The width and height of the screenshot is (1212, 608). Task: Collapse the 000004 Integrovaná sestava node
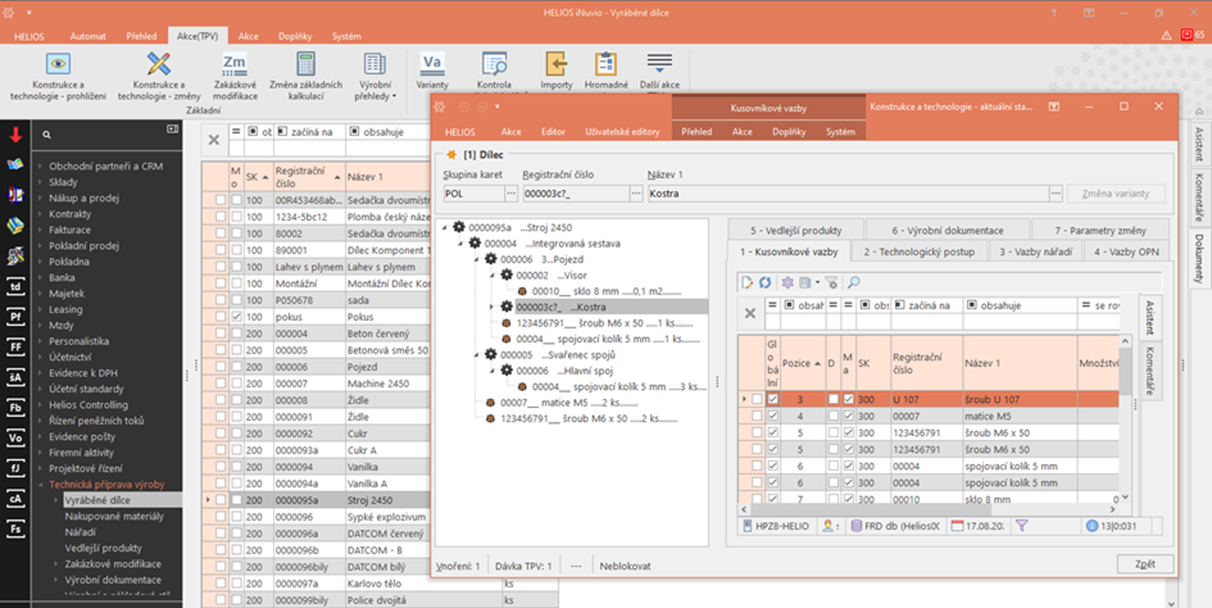tap(461, 243)
